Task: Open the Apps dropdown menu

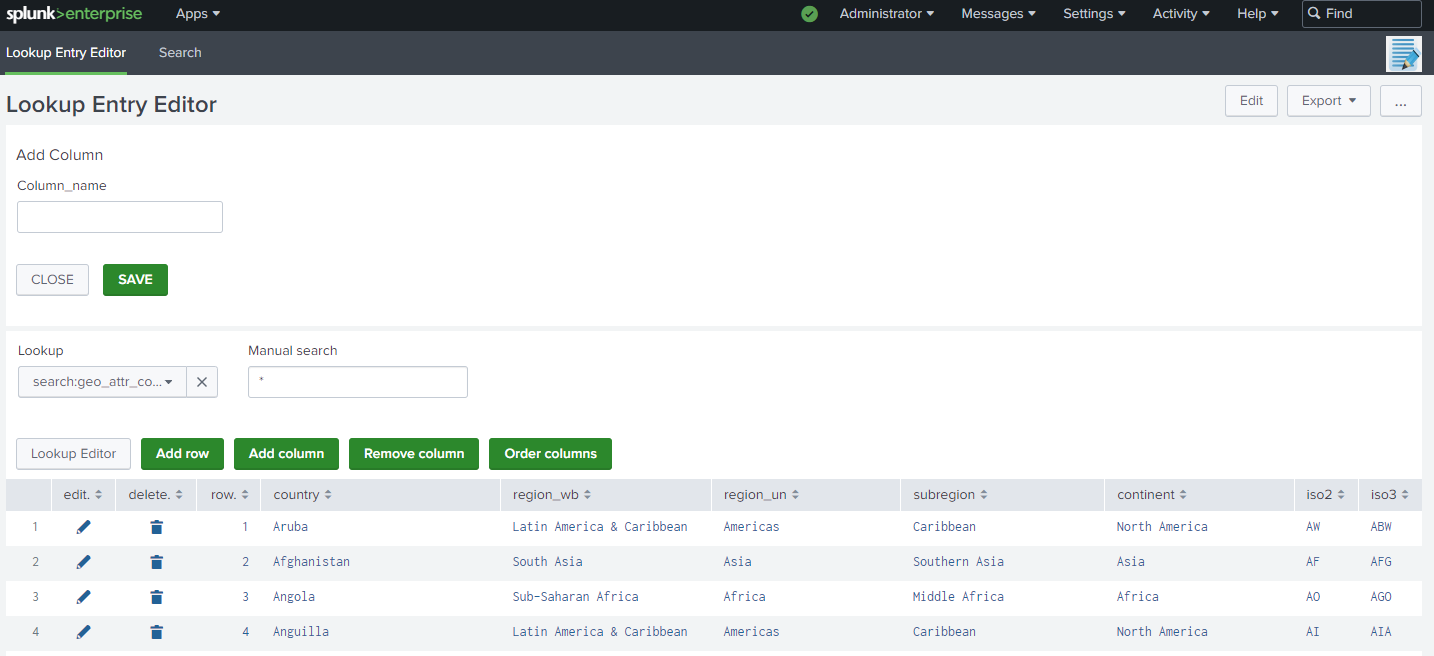Action: 198,14
